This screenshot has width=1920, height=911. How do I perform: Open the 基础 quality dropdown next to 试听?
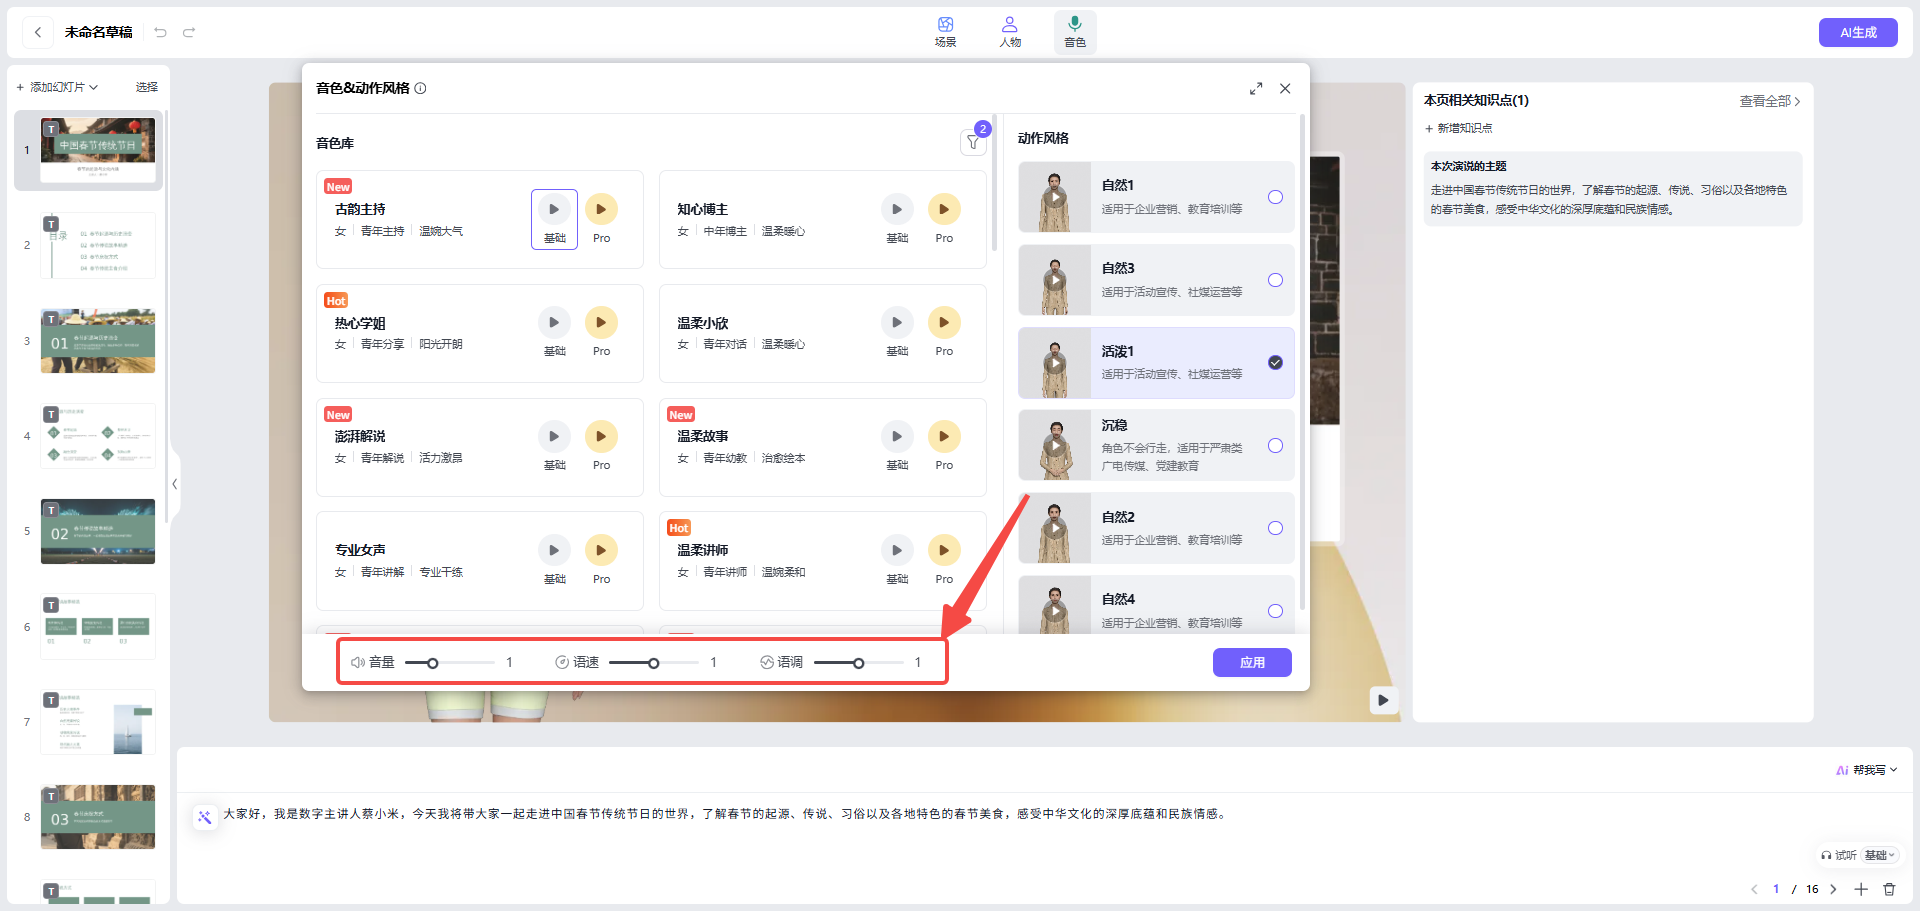coord(1879,855)
